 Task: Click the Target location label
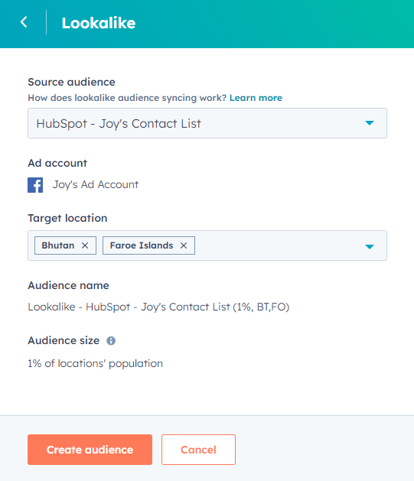click(x=67, y=218)
